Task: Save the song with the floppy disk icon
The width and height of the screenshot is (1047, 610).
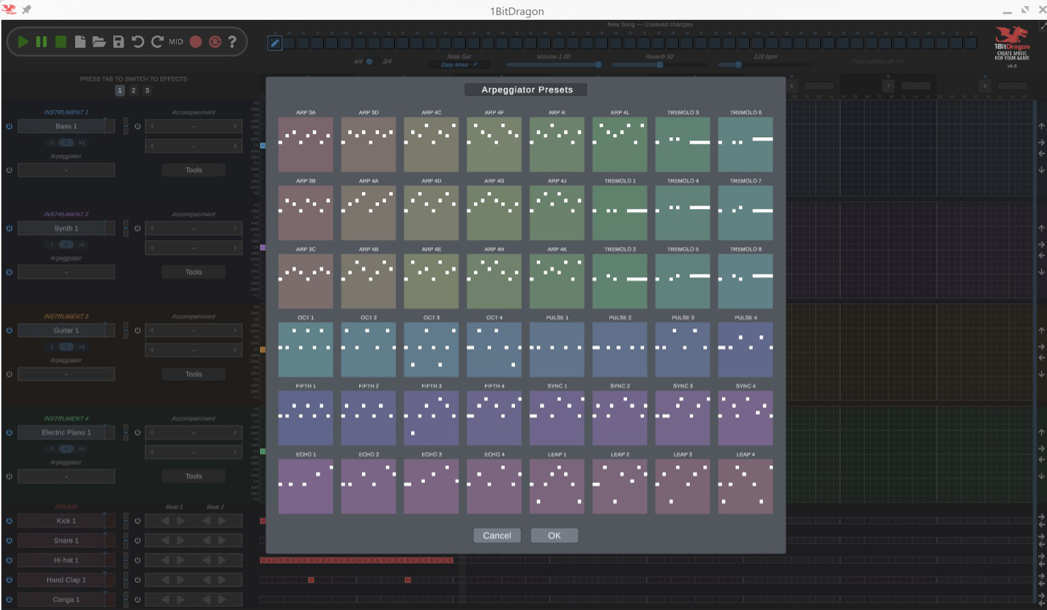Action: (x=118, y=42)
